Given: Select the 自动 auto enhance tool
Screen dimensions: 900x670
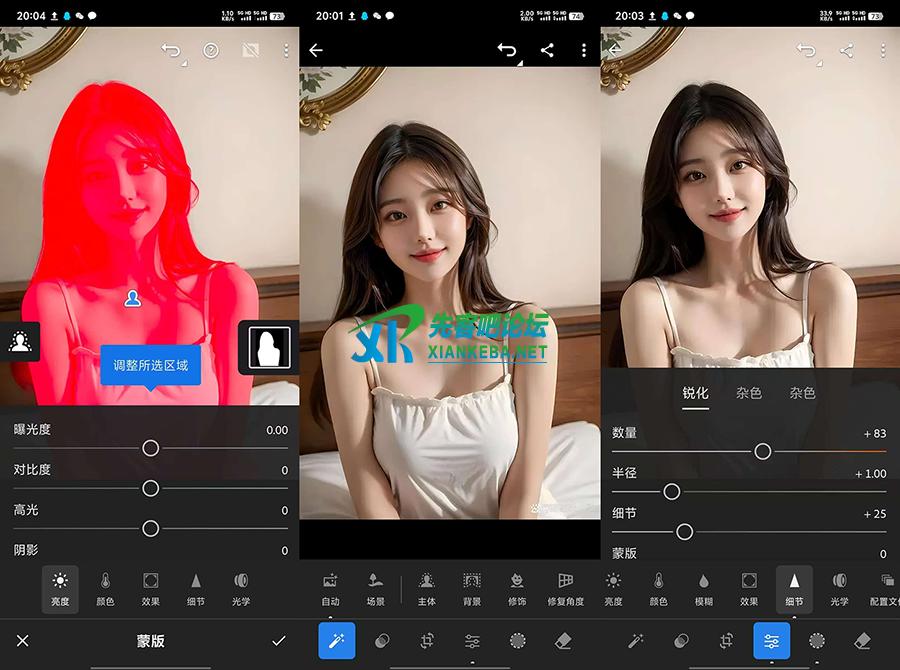Looking at the screenshot, I should pyautogui.click(x=330, y=588).
